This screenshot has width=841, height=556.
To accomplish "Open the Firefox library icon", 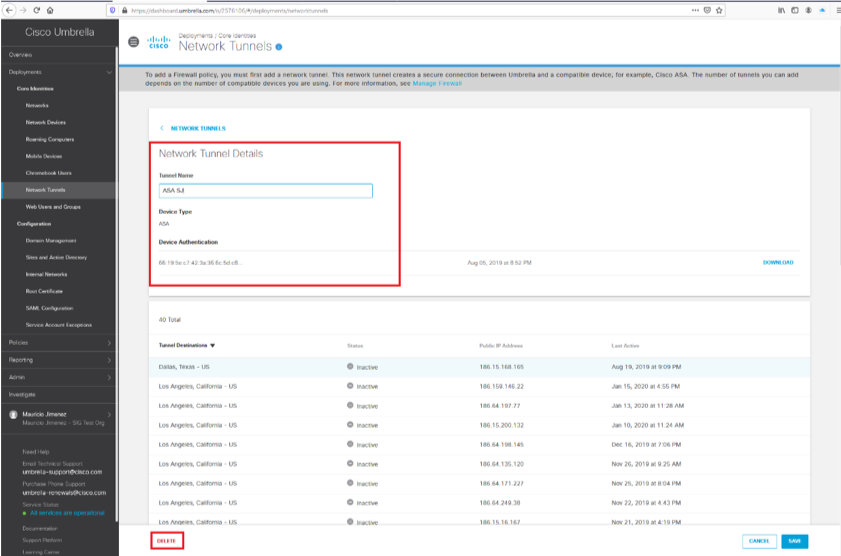I will [x=781, y=10].
